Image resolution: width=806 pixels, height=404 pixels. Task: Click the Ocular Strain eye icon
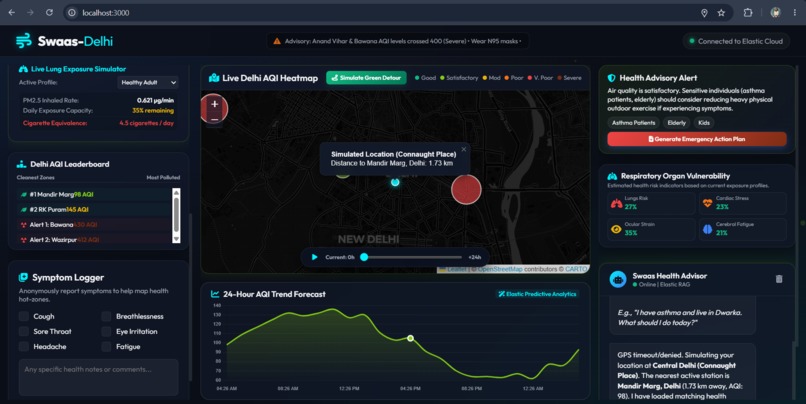click(616, 229)
